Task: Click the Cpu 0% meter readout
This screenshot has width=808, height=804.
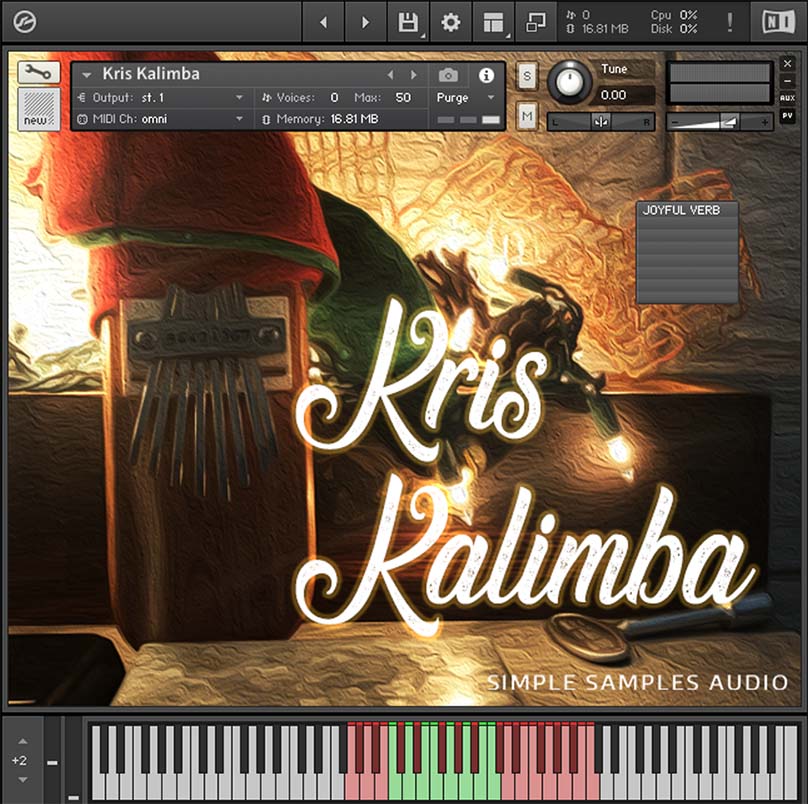Action: click(674, 15)
